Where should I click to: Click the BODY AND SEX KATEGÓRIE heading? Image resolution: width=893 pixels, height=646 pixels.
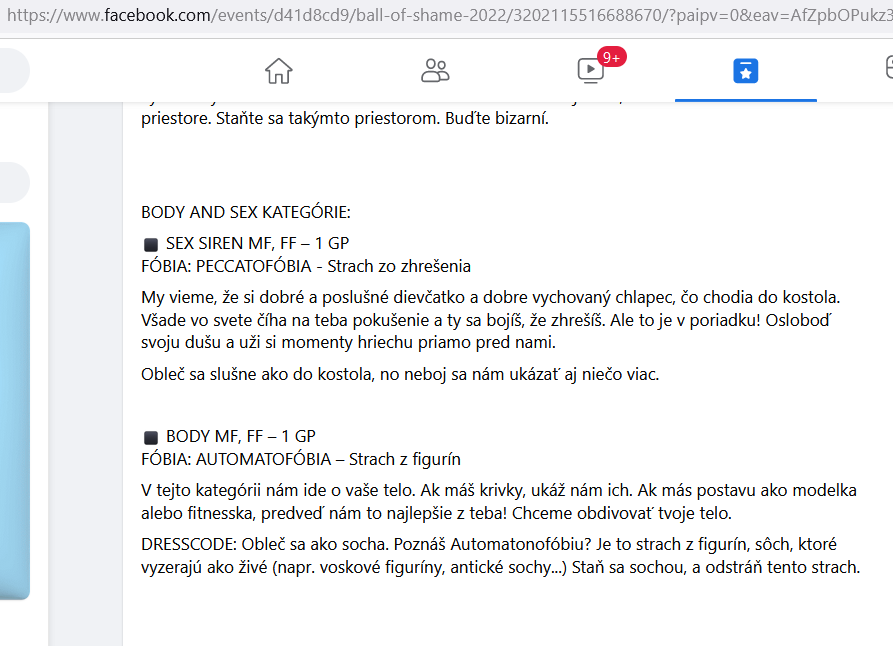[x=246, y=212]
